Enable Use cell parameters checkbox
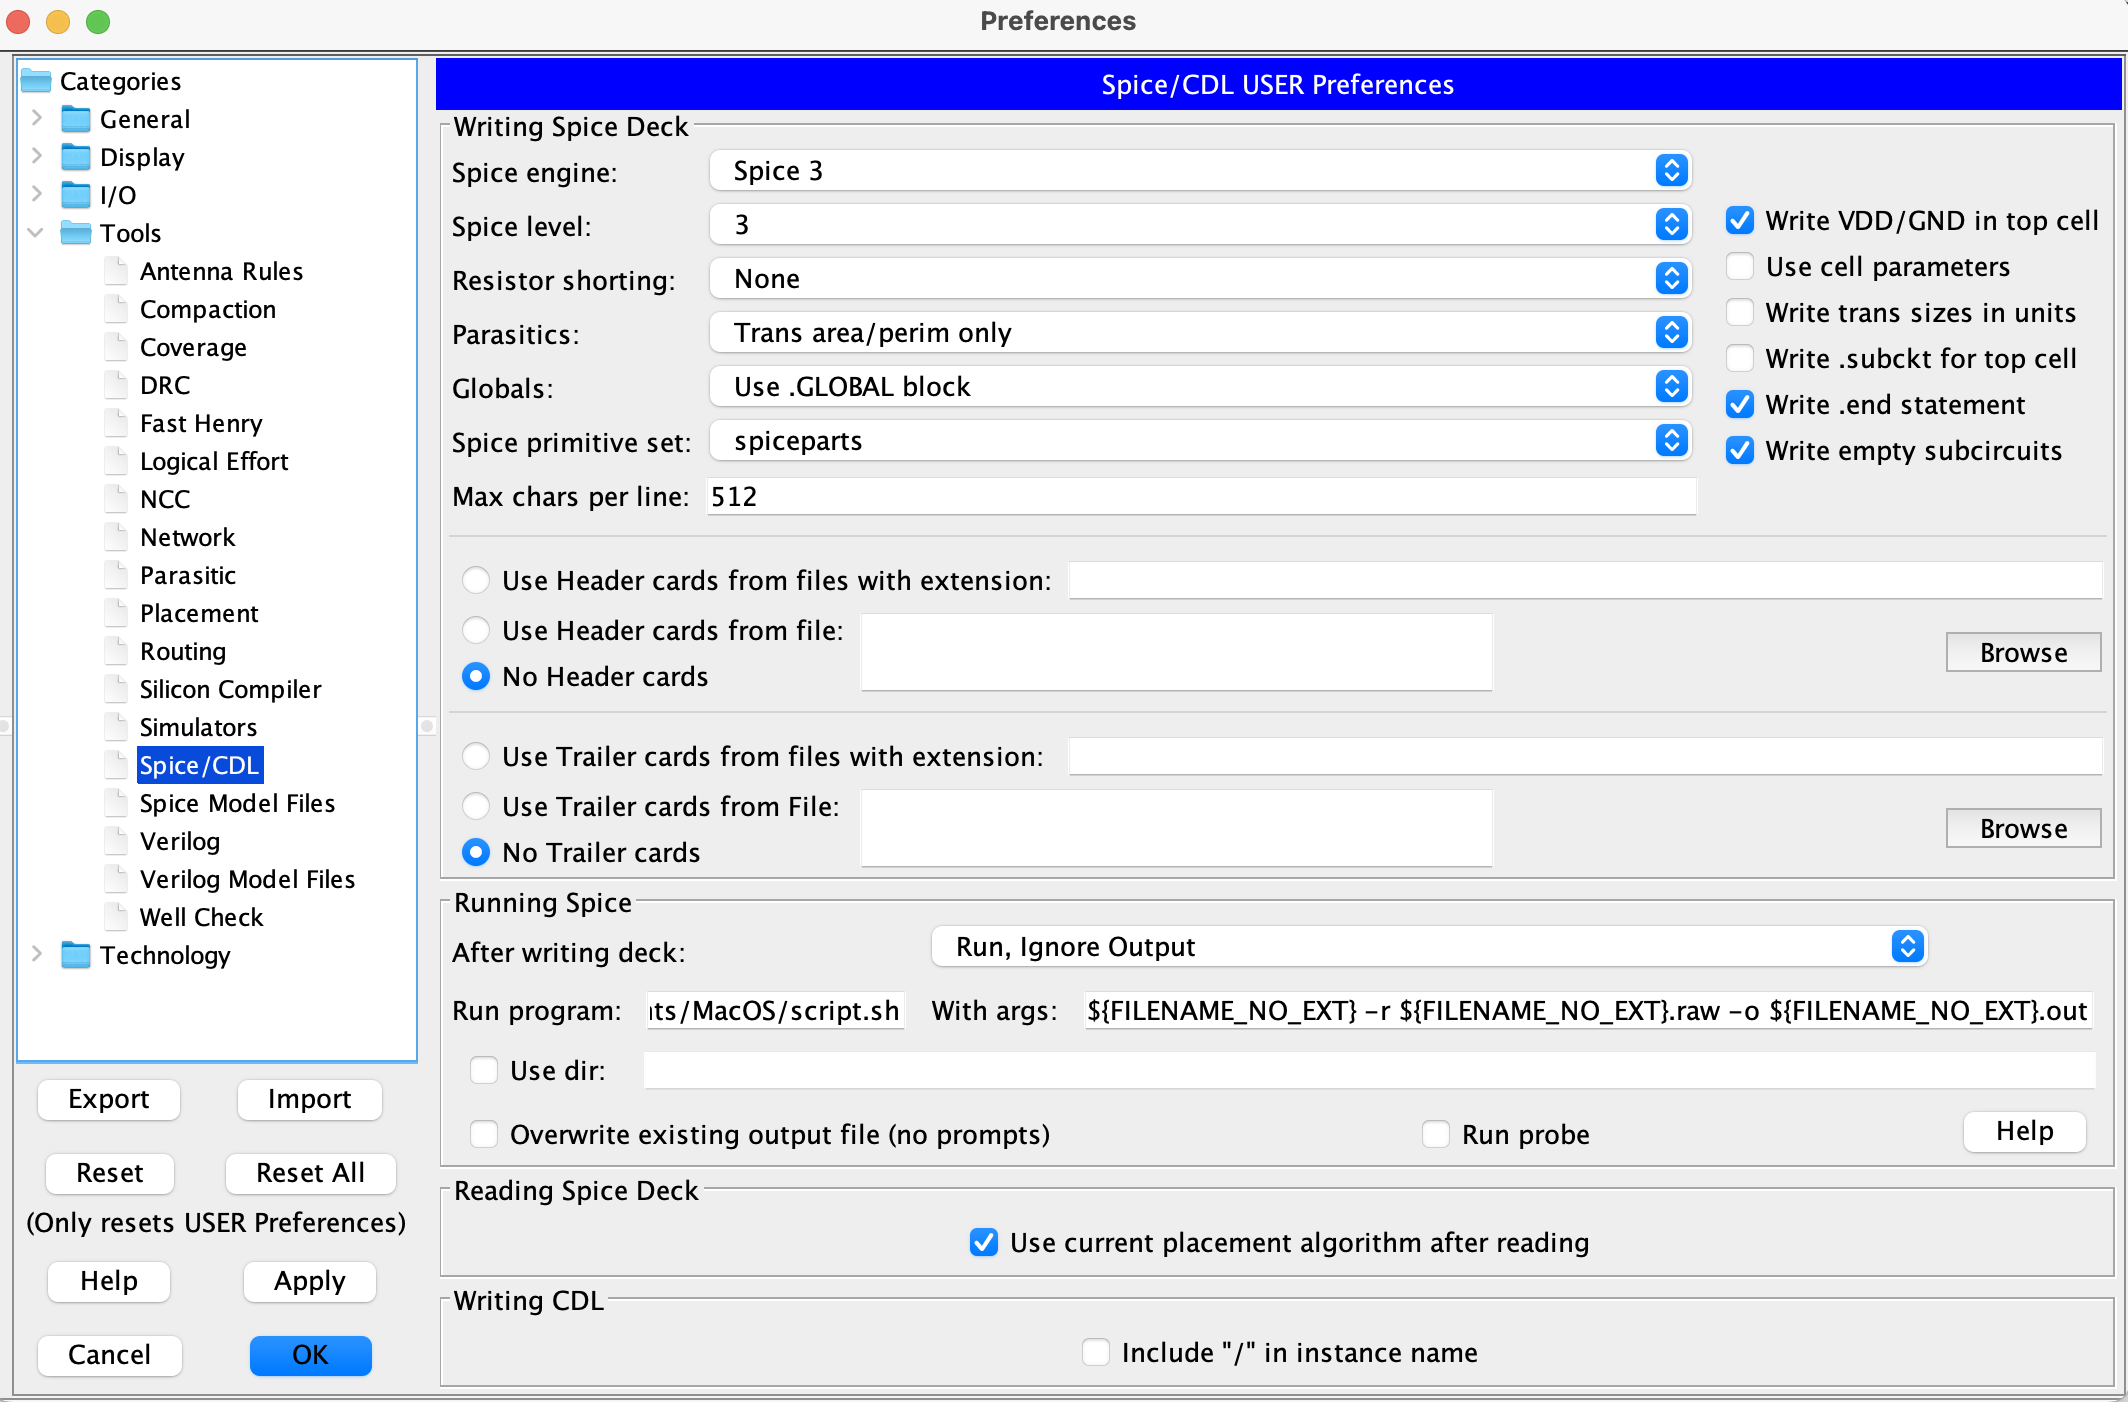Image resolution: width=2128 pixels, height=1402 pixels. 1740,267
